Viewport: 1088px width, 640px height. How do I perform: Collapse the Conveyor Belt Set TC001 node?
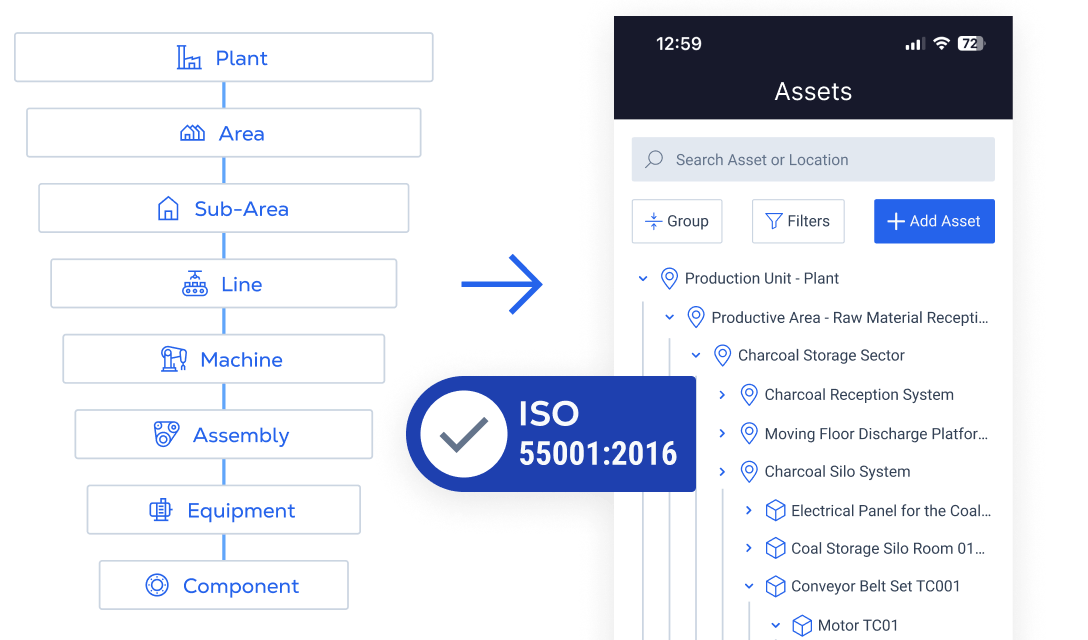coord(749,587)
